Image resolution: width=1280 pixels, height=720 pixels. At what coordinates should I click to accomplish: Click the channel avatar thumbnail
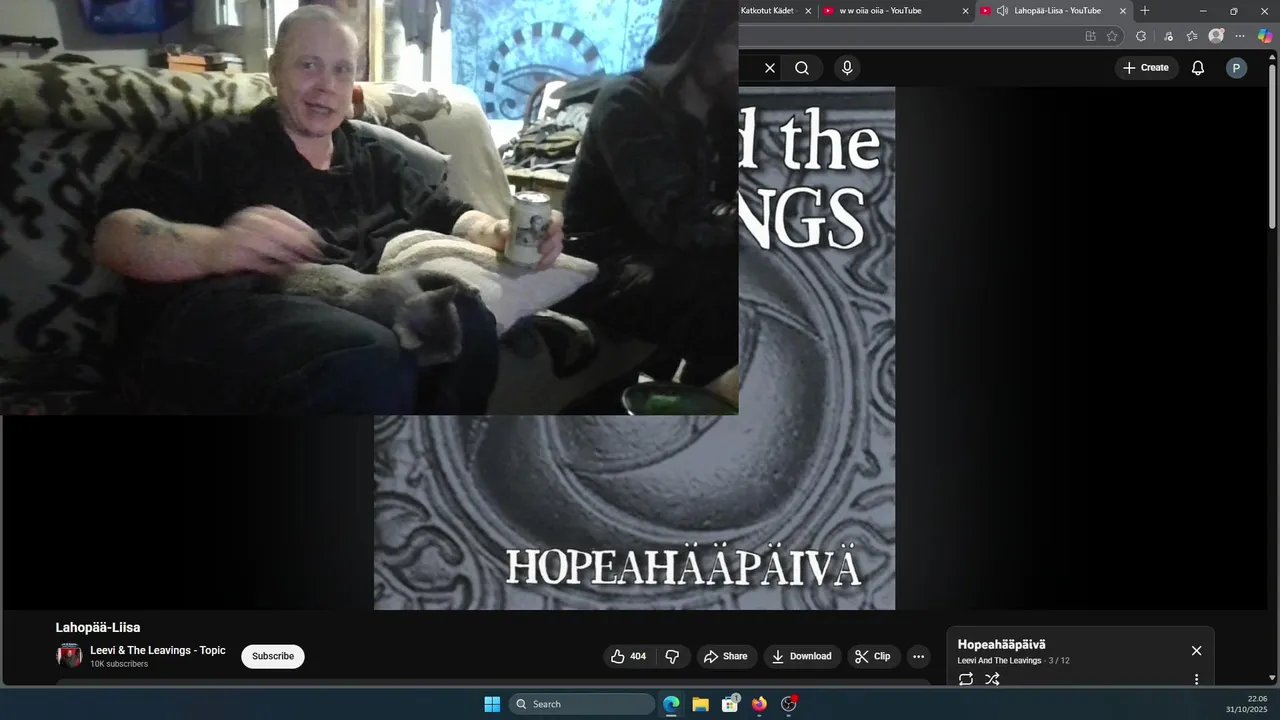pos(69,656)
